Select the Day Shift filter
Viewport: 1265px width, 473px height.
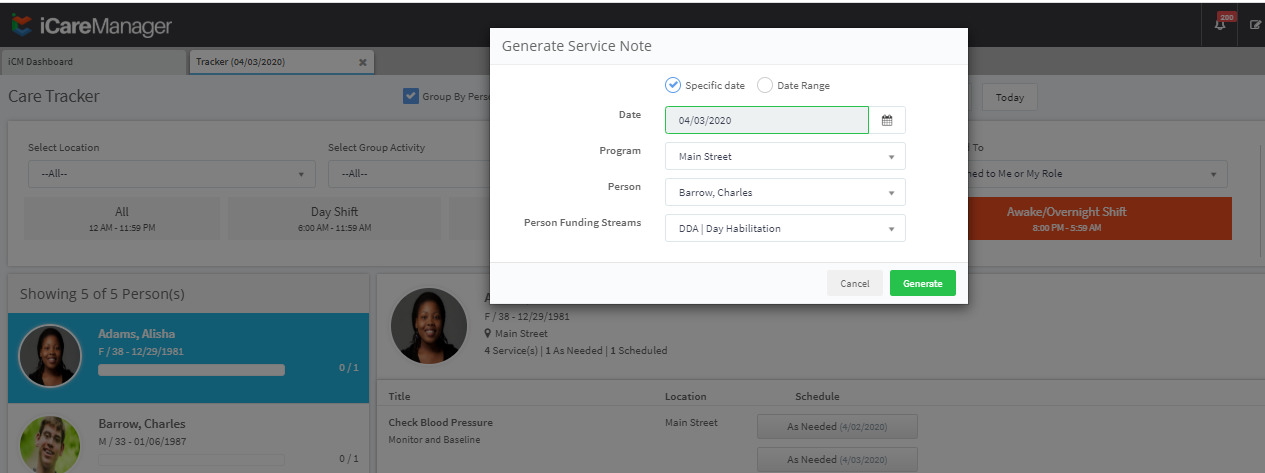[335, 218]
